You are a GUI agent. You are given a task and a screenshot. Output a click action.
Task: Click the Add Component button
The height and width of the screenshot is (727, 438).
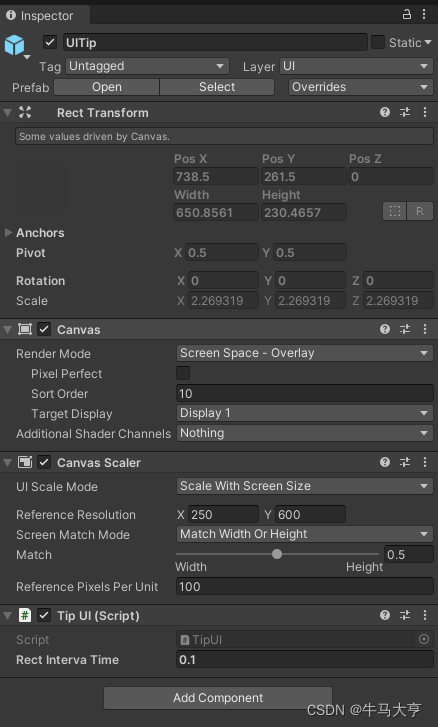point(218,698)
